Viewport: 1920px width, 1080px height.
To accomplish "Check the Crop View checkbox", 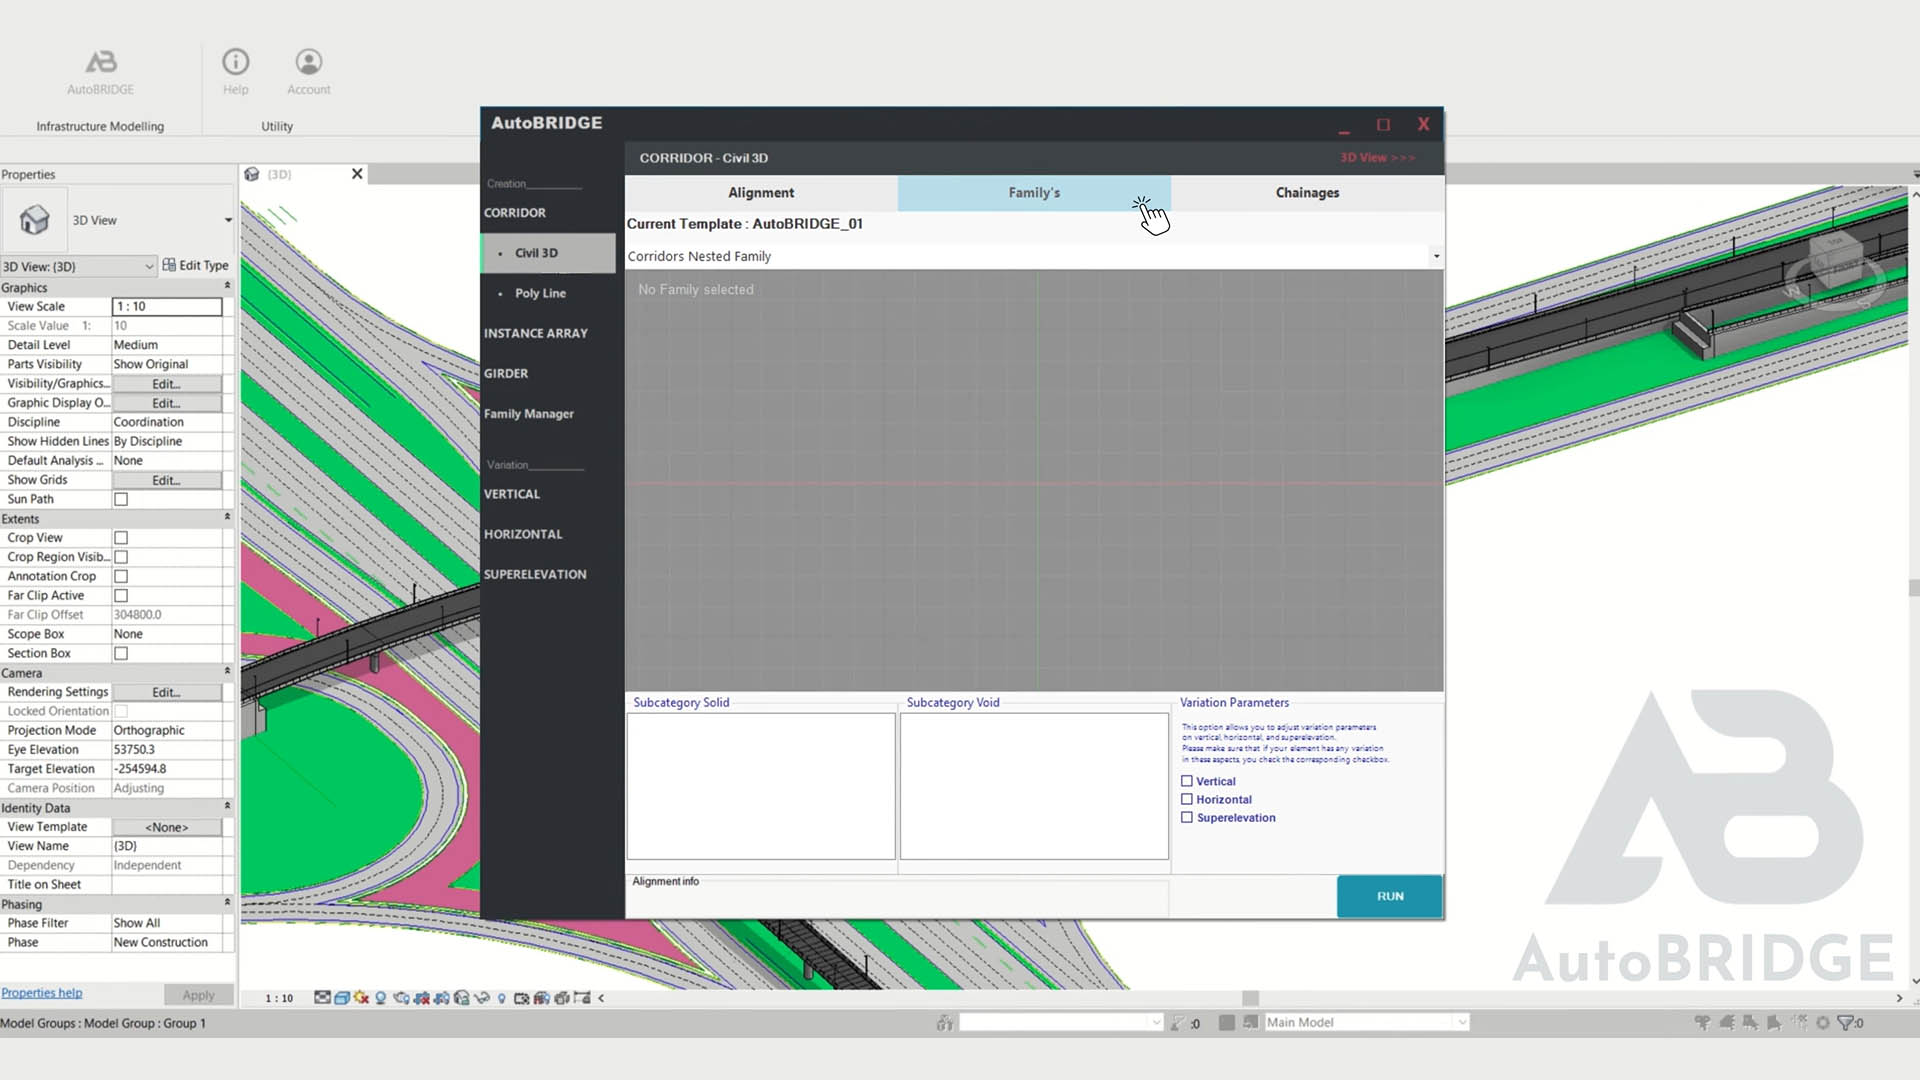I will [x=121, y=538].
